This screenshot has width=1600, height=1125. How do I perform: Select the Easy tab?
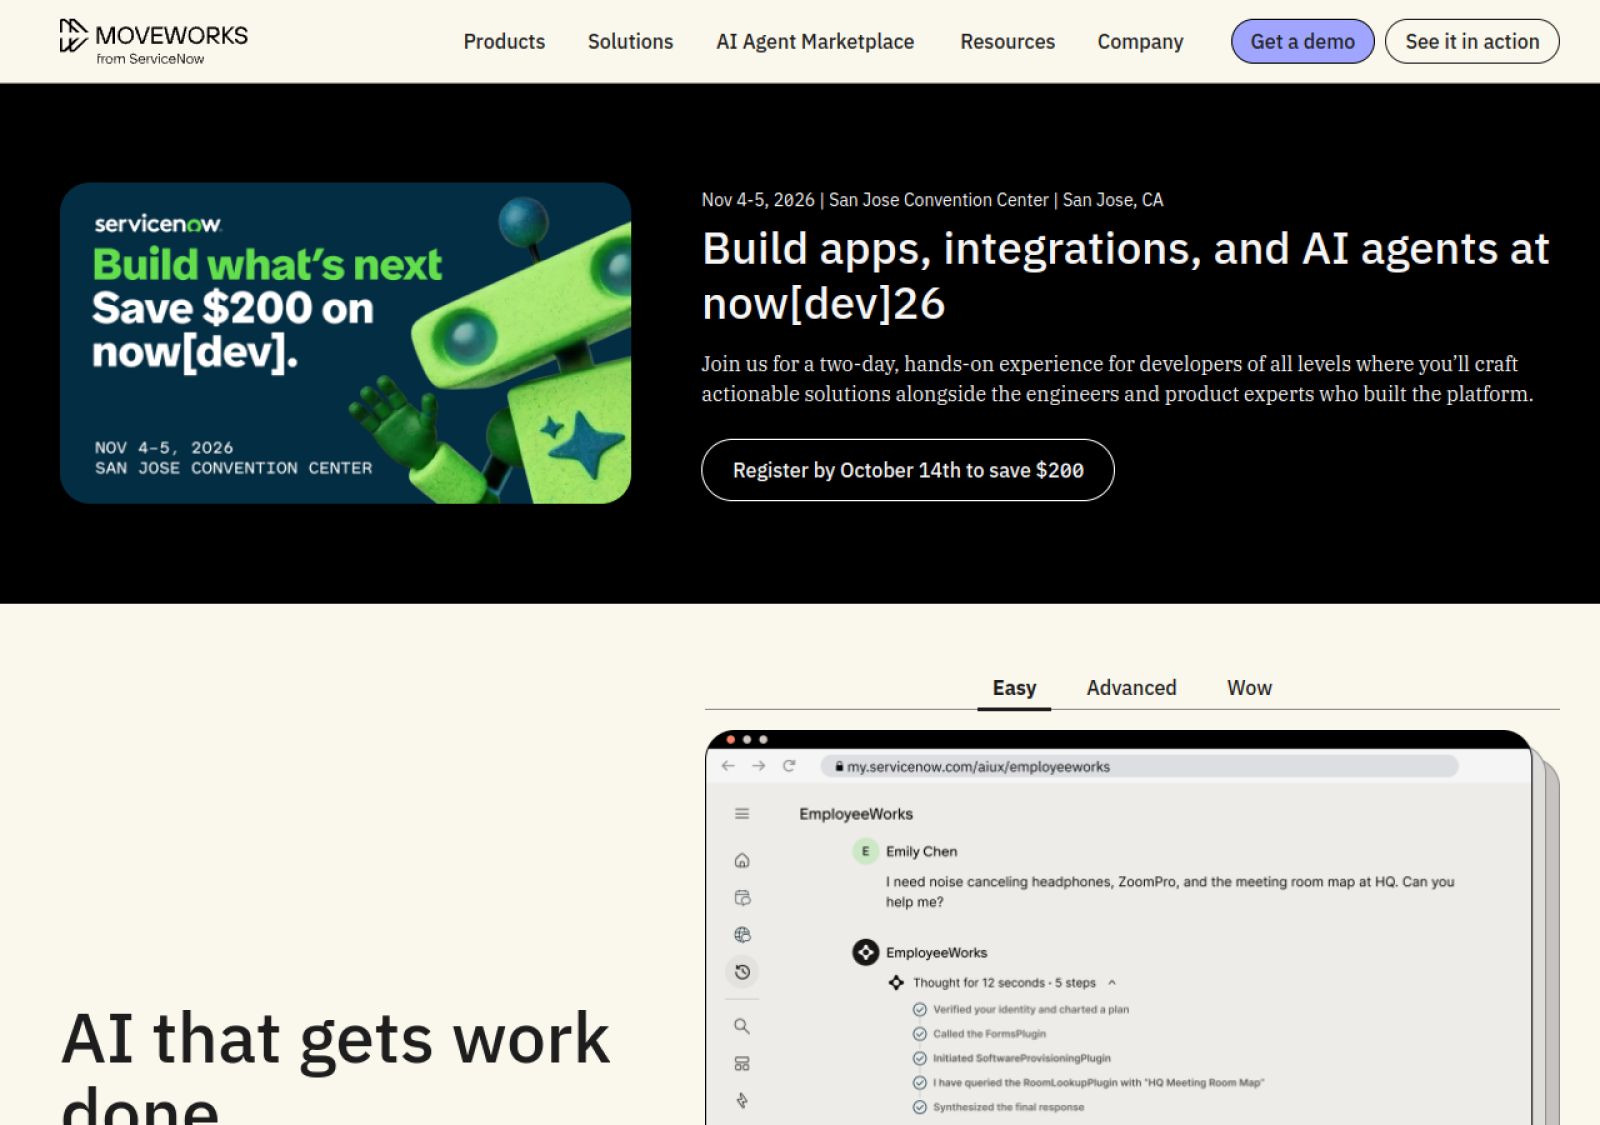[1014, 688]
